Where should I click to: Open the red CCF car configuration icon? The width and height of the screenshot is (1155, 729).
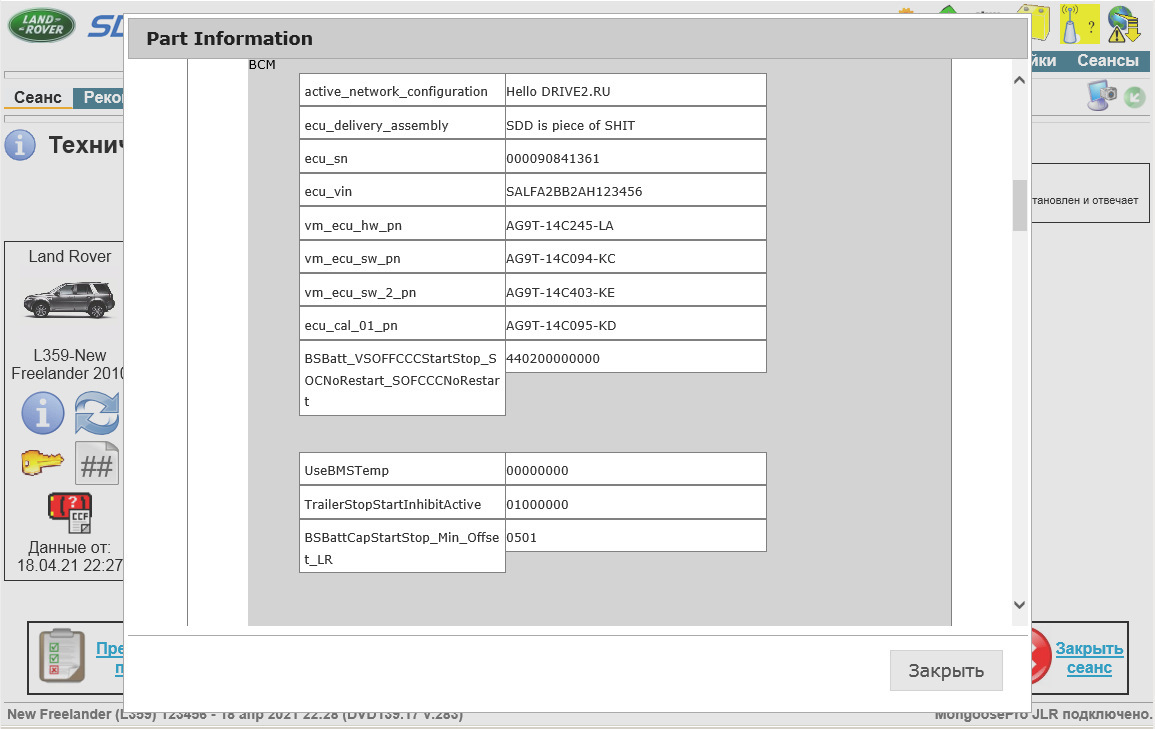[70, 513]
